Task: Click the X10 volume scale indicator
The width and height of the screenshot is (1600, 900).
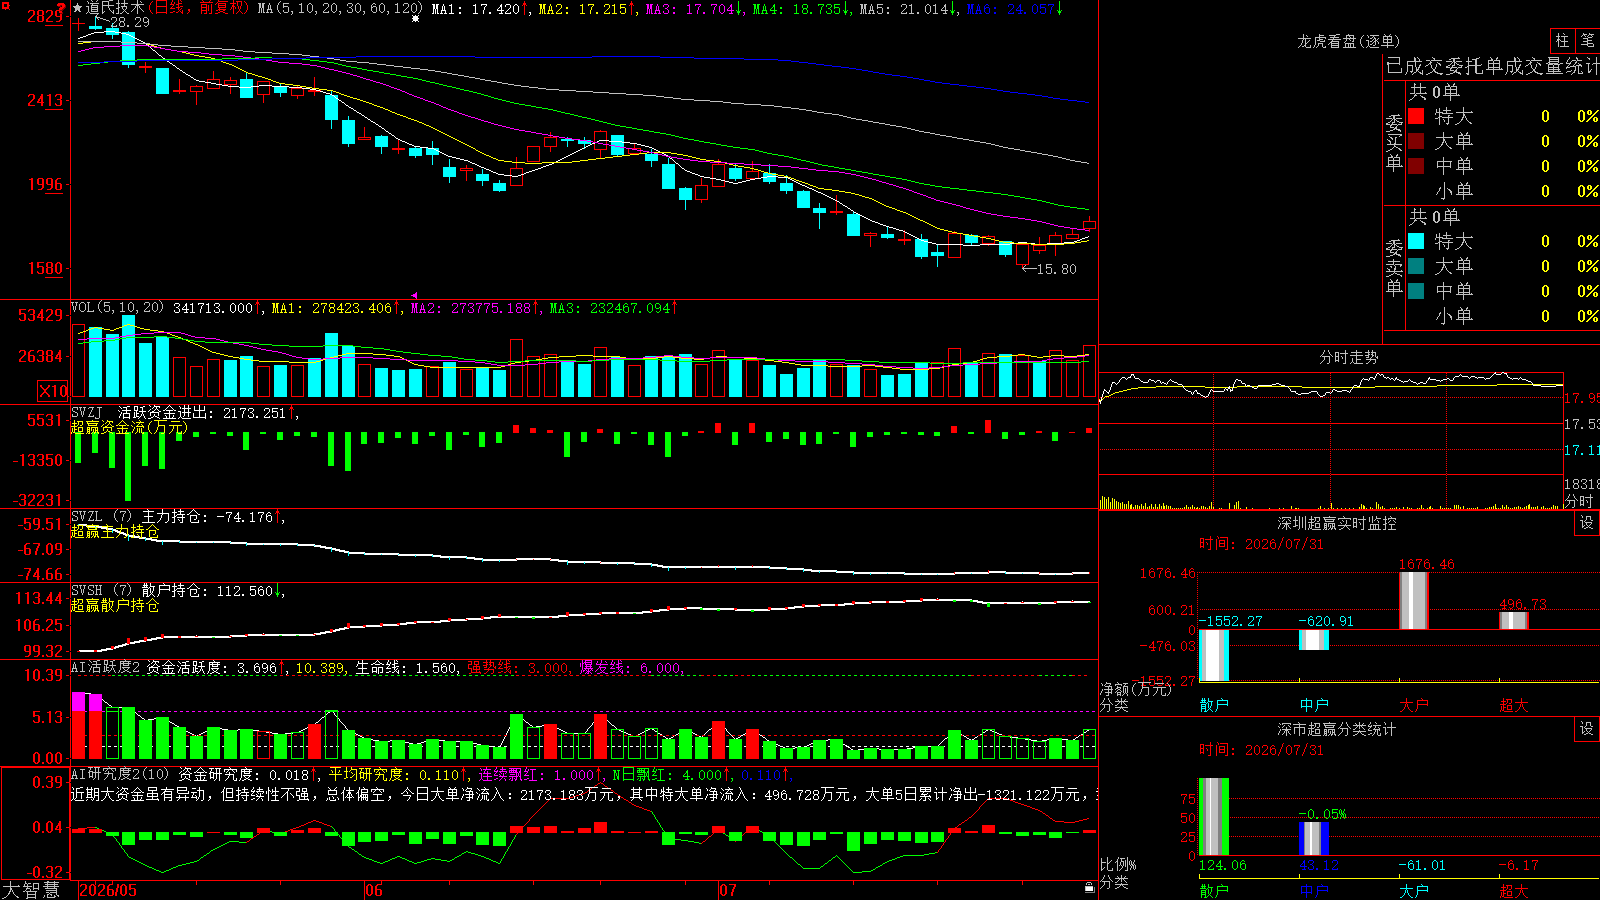Action: [x=53, y=391]
